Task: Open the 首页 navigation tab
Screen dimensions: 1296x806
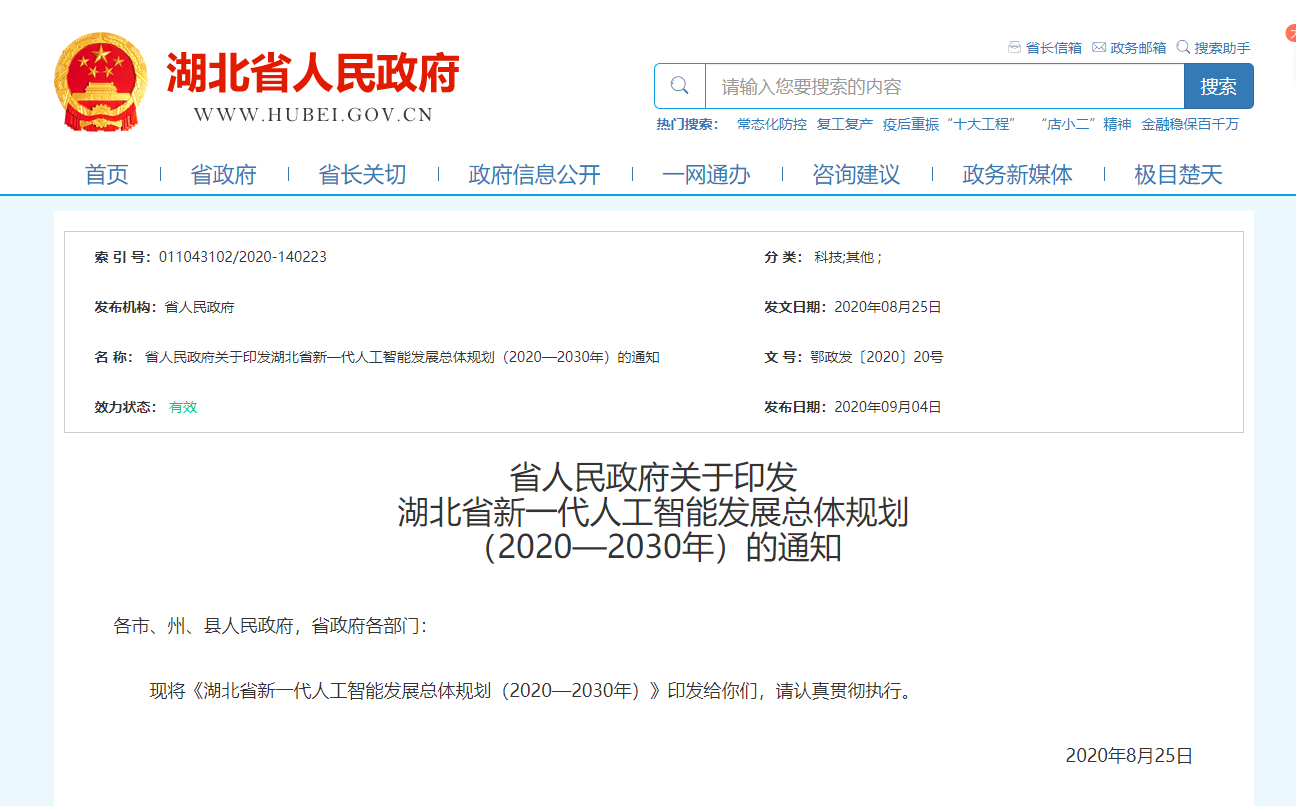Action: tap(107, 175)
